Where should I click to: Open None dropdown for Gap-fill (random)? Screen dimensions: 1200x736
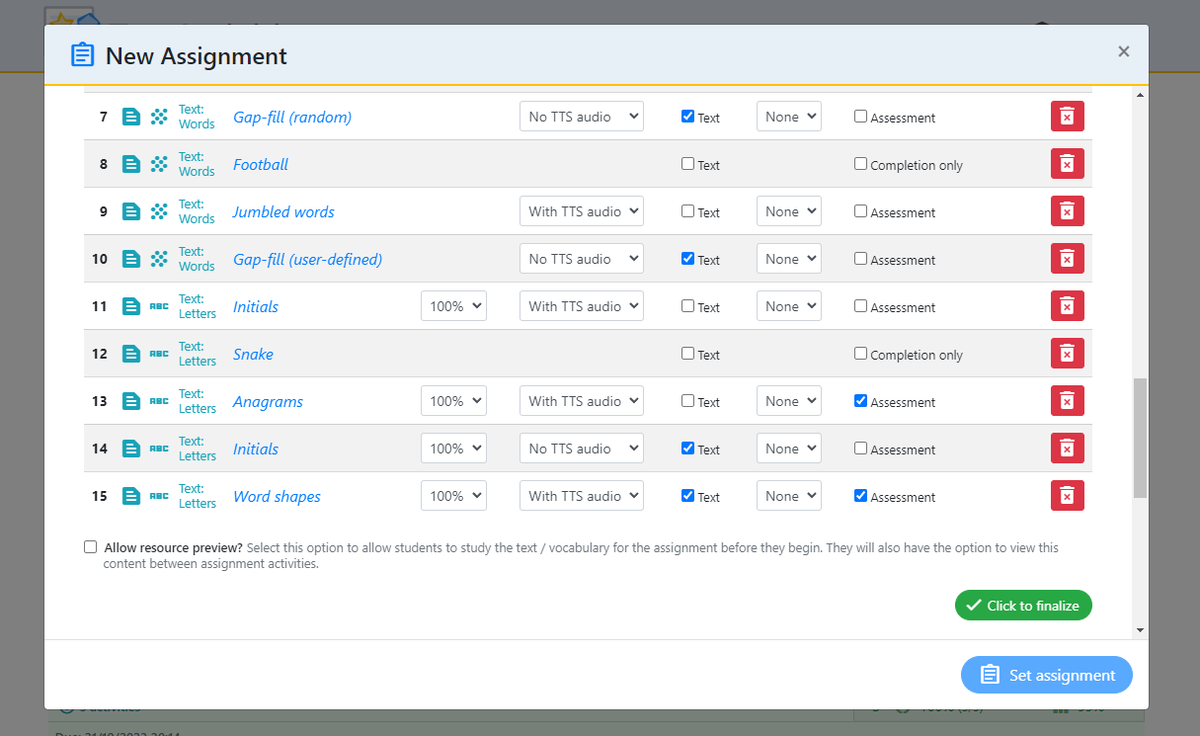click(789, 116)
